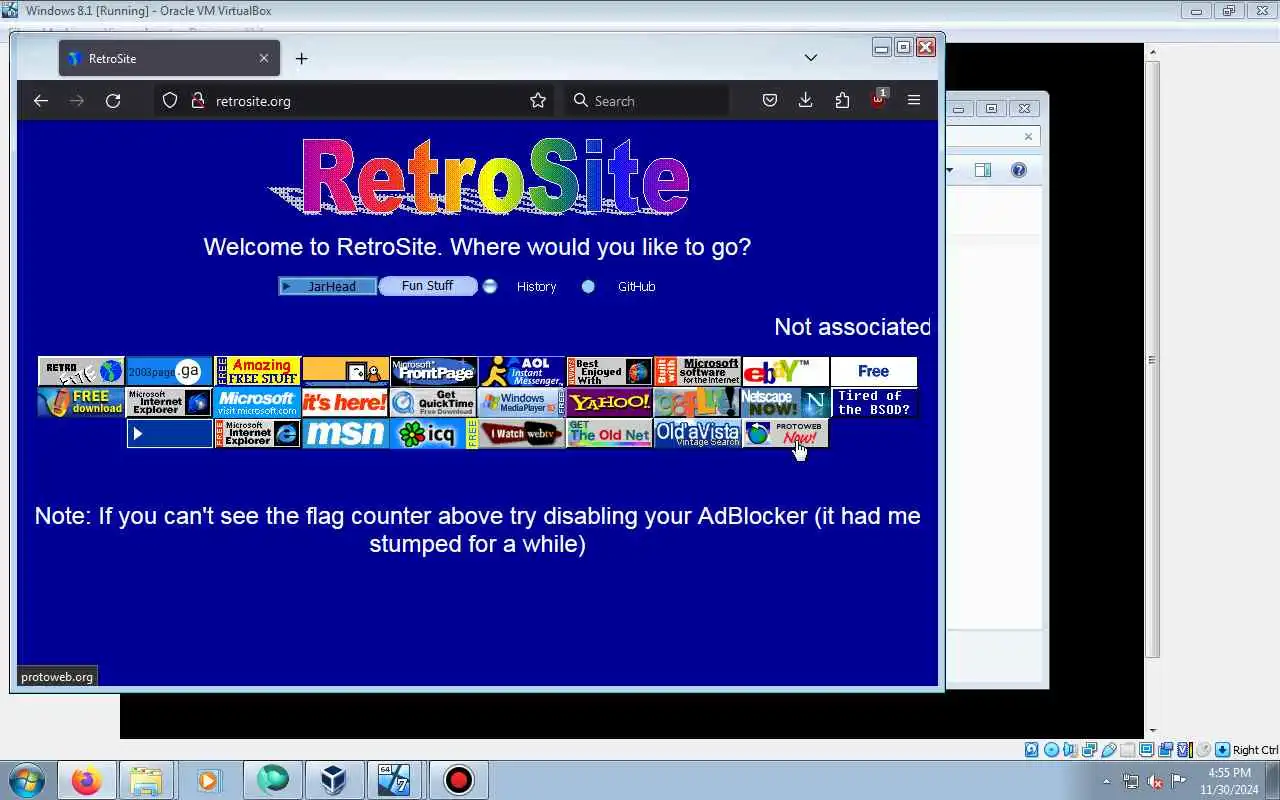The height and width of the screenshot is (800, 1280).
Task: Go back to the previous page
Action: pos(41,101)
